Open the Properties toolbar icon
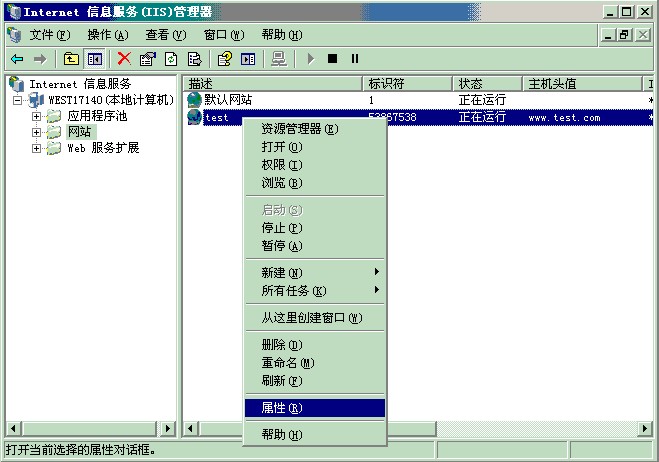The height and width of the screenshot is (462, 659). (x=149, y=59)
